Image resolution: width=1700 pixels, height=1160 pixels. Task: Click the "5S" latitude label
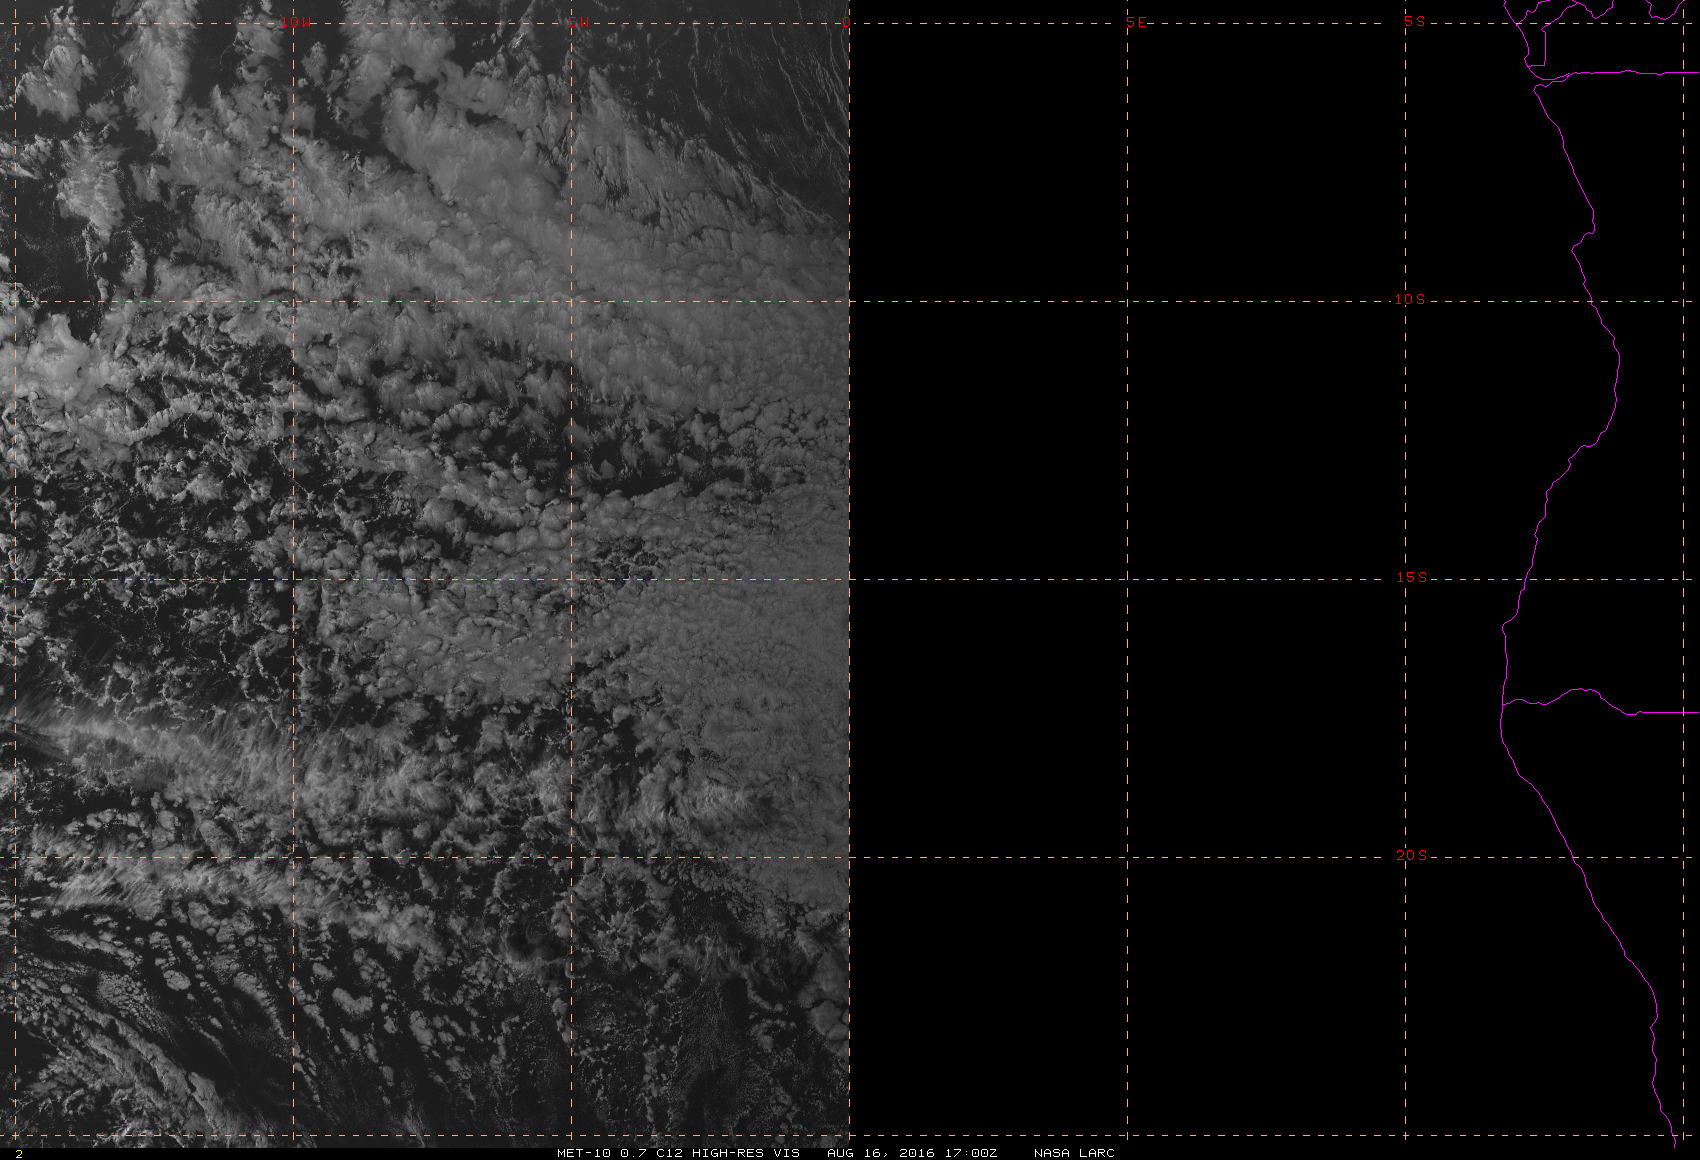pos(1414,21)
